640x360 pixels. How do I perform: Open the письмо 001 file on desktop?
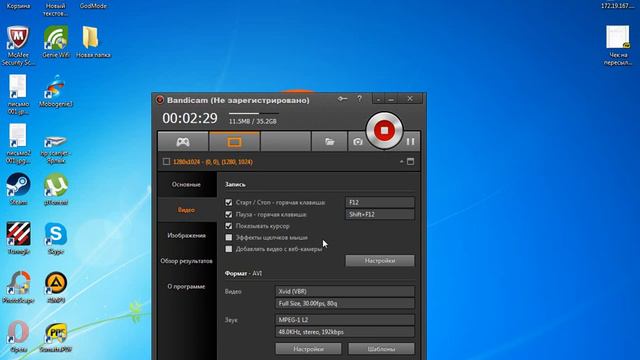18,95
